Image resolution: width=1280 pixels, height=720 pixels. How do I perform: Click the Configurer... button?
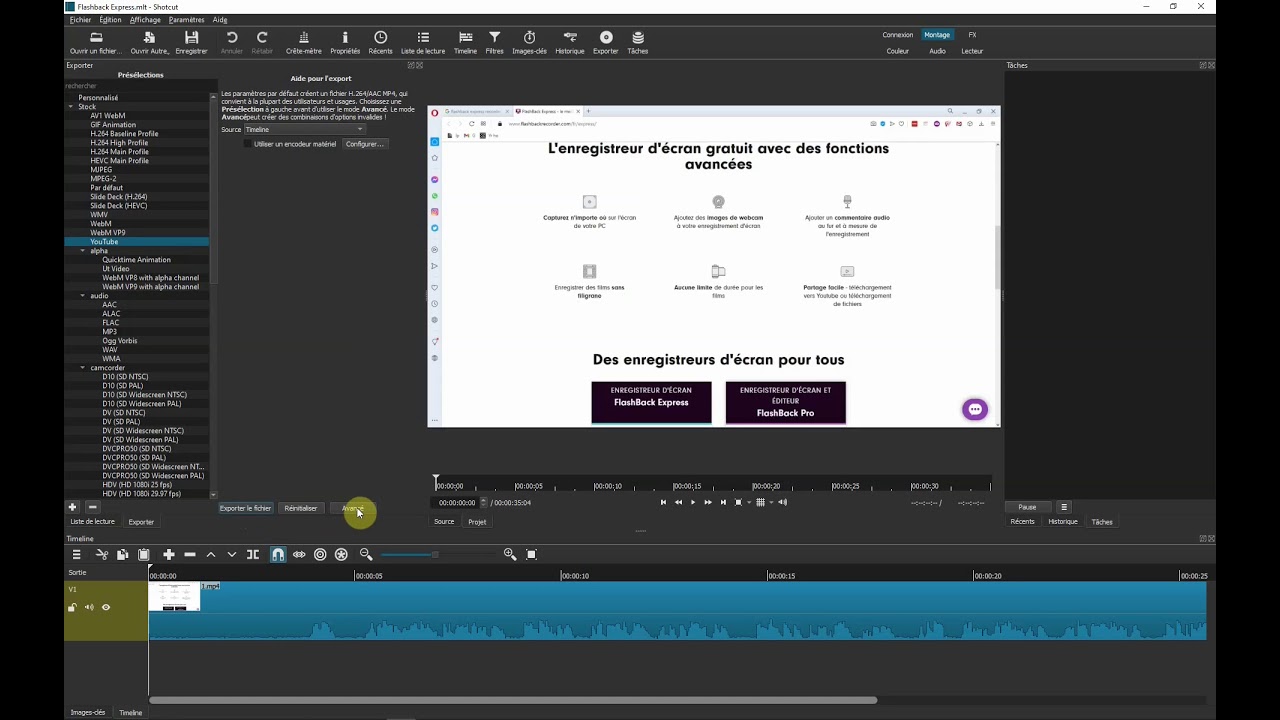364,144
